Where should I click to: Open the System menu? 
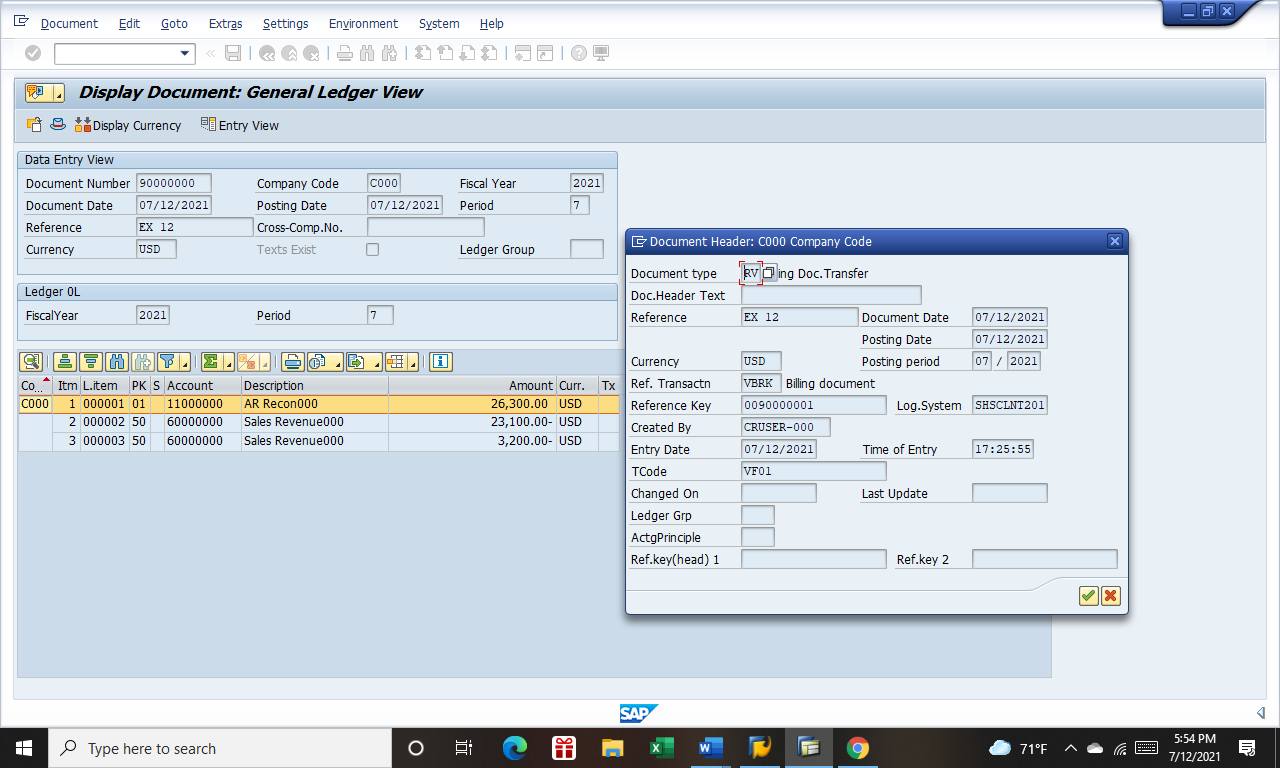(x=439, y=23)
